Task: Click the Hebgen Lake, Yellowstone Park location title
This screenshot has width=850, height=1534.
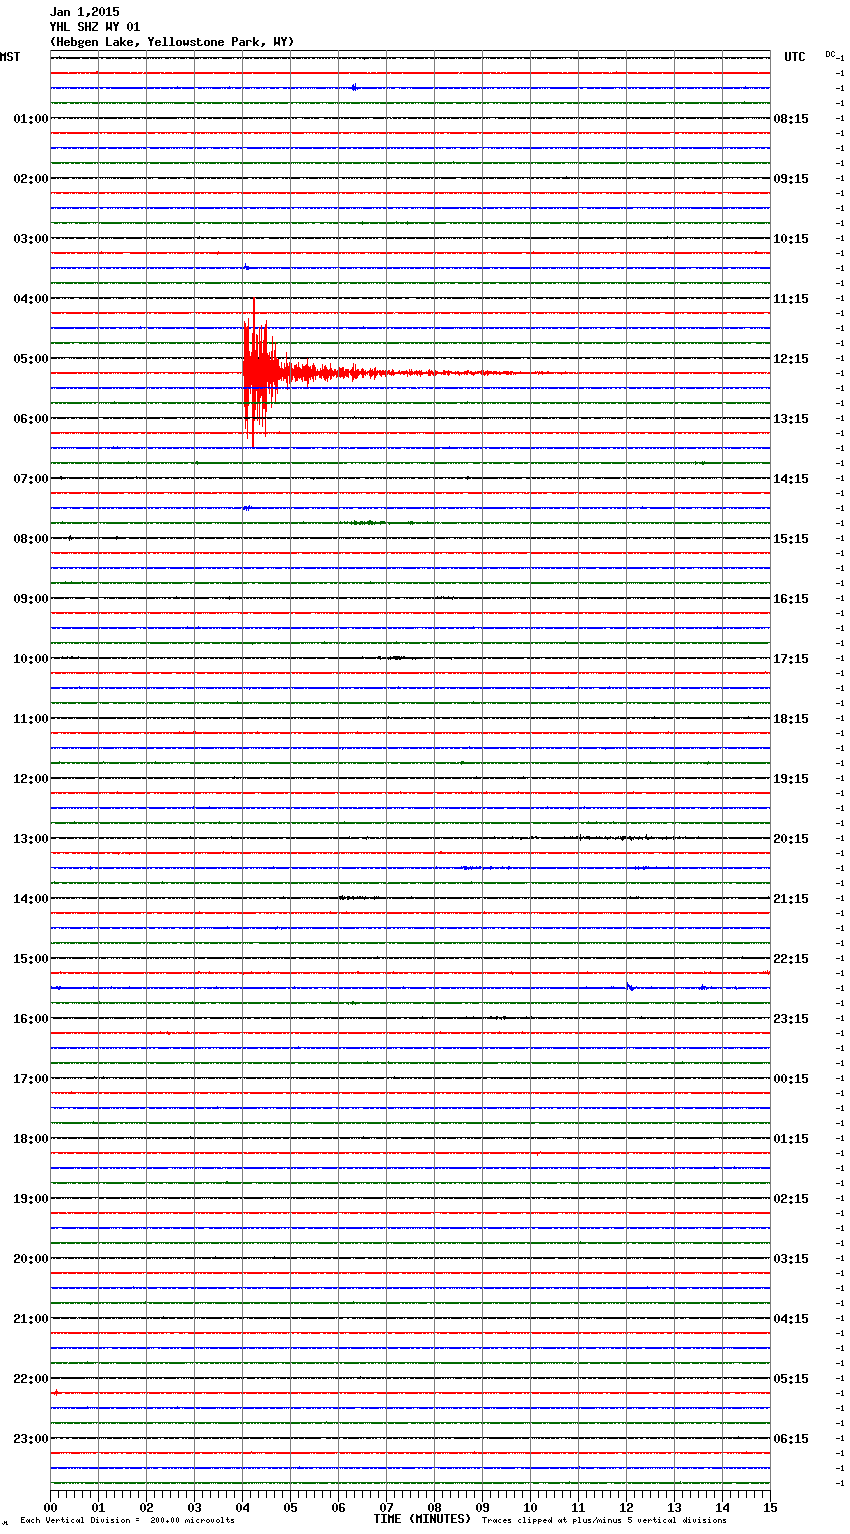Action: tap(172, 42)
